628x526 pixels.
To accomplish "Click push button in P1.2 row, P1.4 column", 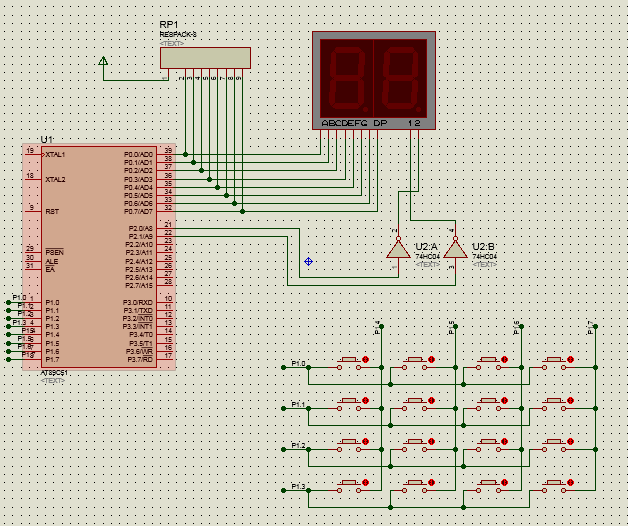I will 349,445.
